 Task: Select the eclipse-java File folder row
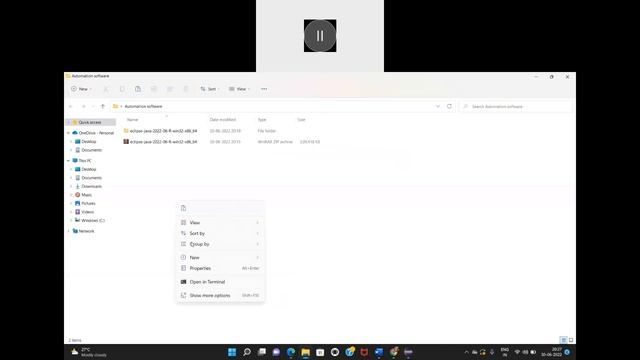point(222,131)
